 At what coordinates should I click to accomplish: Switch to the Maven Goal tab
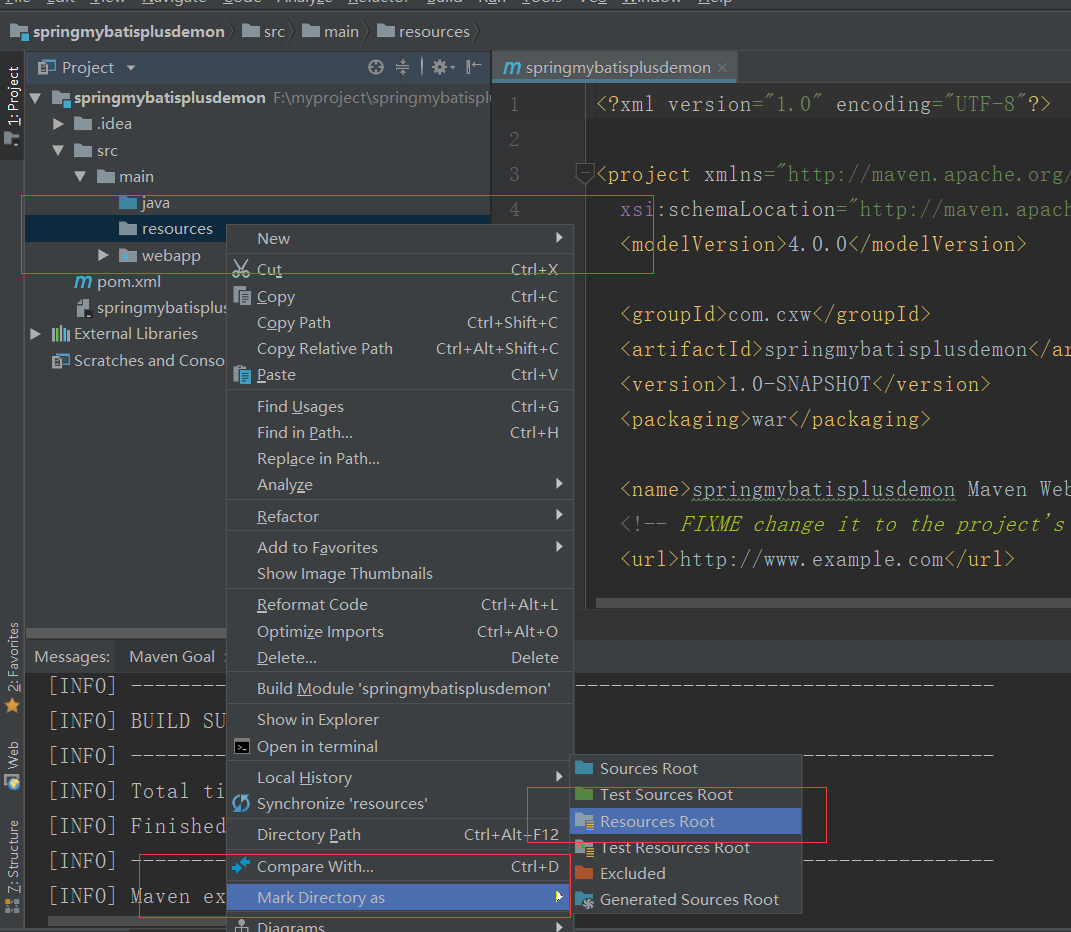coord(172,656)
